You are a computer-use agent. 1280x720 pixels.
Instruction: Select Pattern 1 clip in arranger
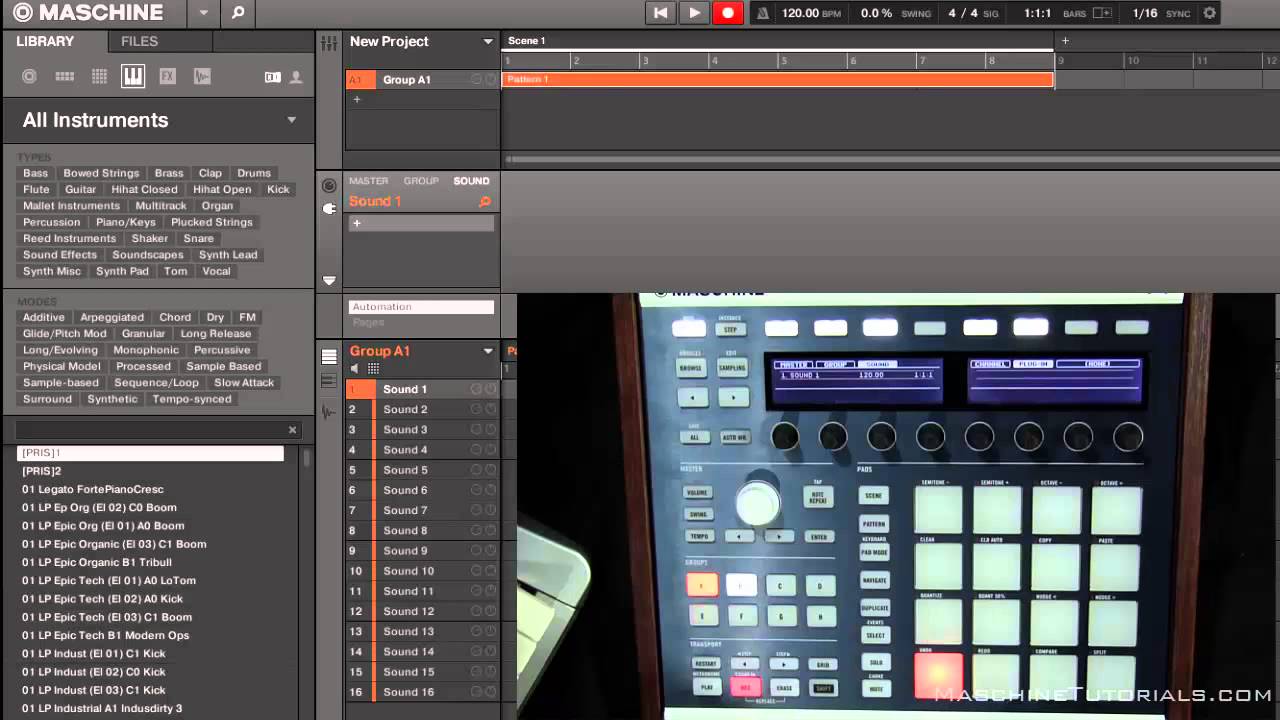(778, 79)
